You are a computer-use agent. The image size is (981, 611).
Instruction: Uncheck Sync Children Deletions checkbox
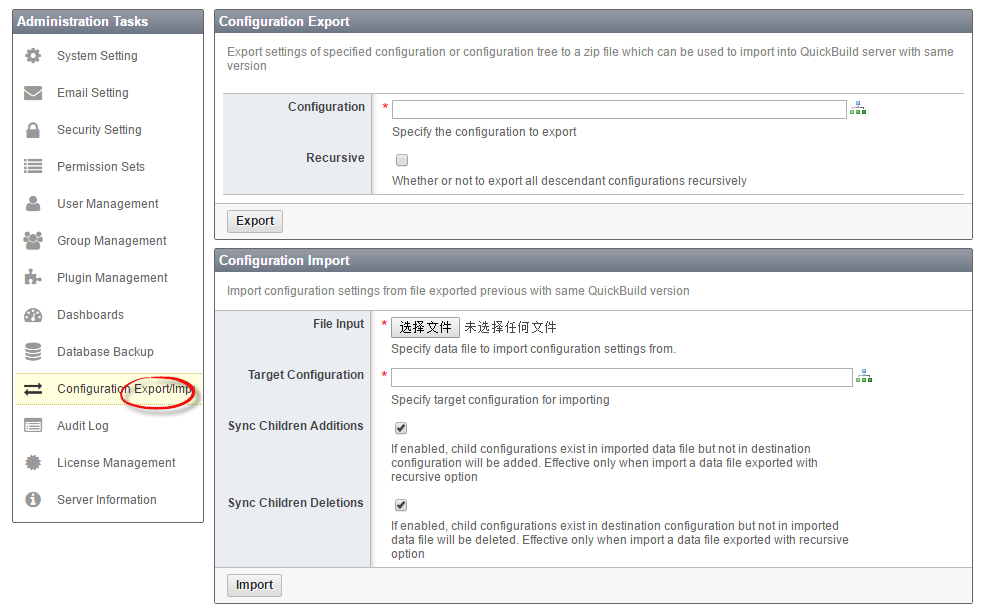[x=401, y=505]
